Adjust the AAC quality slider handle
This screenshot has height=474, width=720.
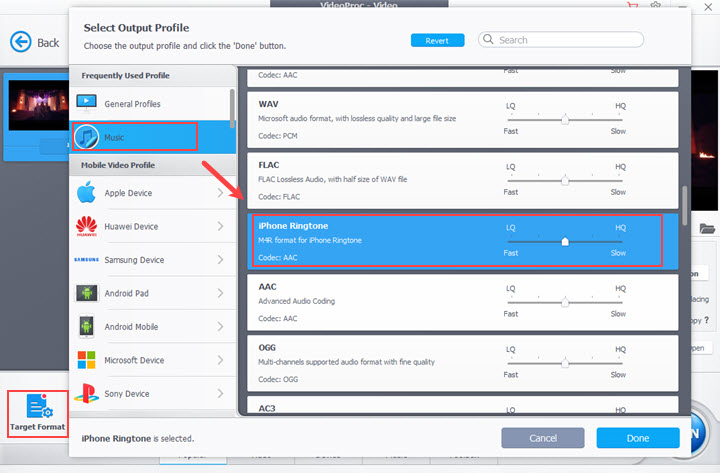(x=565, y=302)
